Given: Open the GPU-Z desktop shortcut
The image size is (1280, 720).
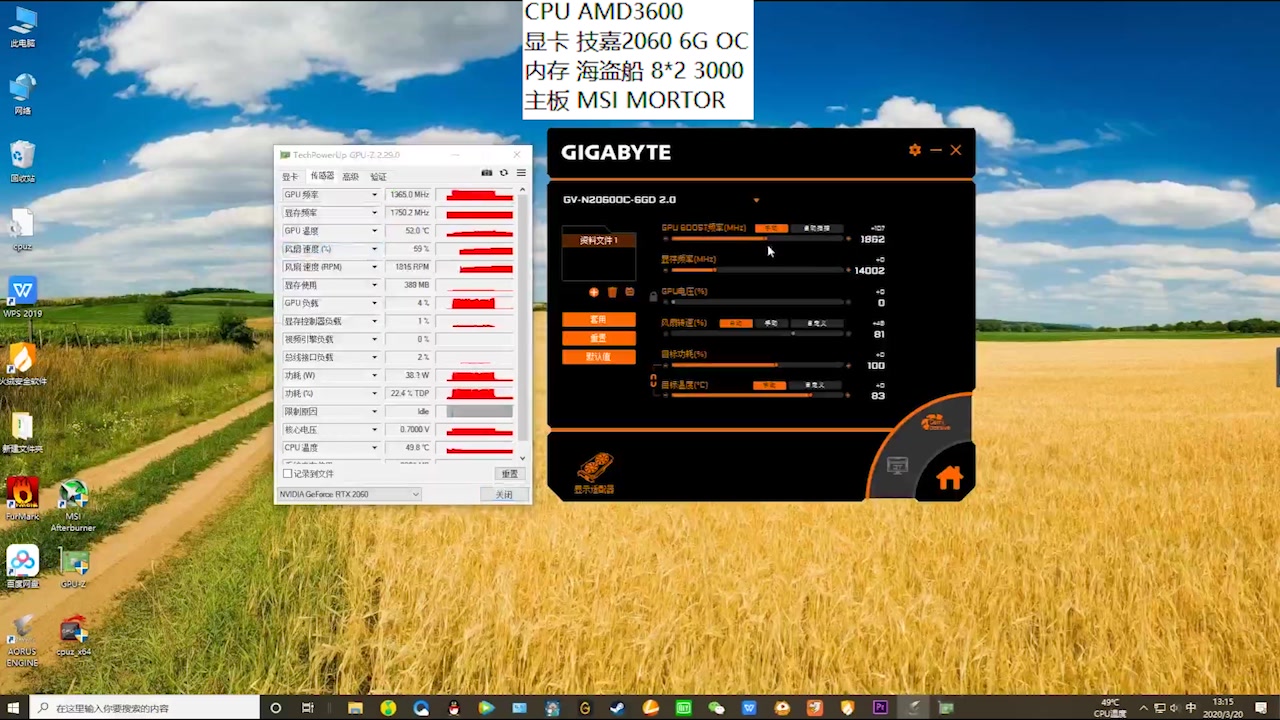Looking at the screenshot, I should click(x=73, y=568).
